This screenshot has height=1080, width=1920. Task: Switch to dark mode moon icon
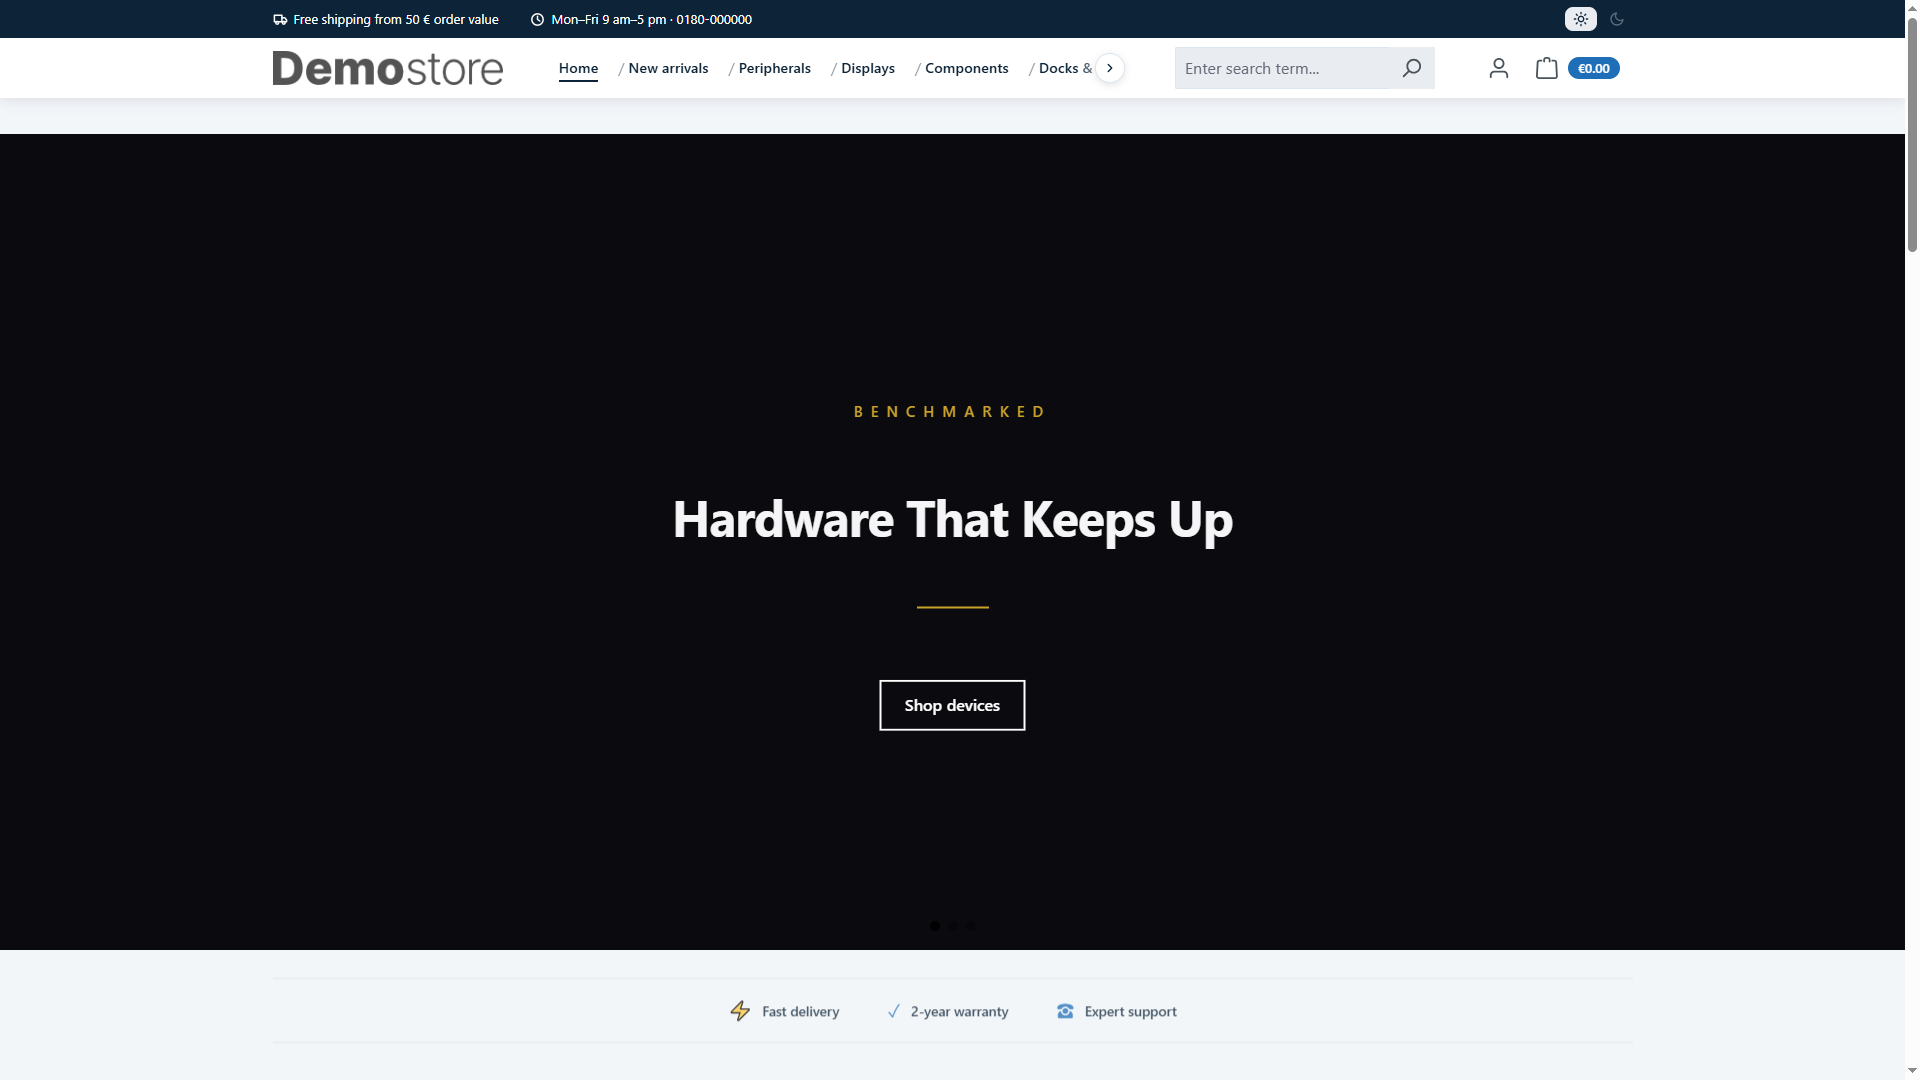coord(1616,19)
